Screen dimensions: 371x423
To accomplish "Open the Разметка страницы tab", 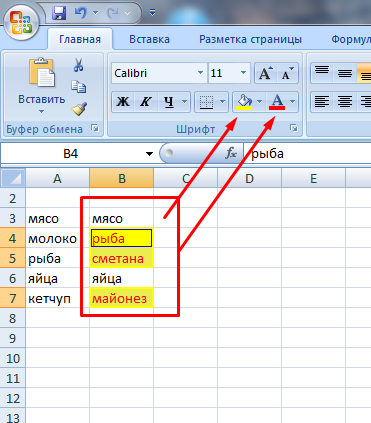I will [250, 39].
